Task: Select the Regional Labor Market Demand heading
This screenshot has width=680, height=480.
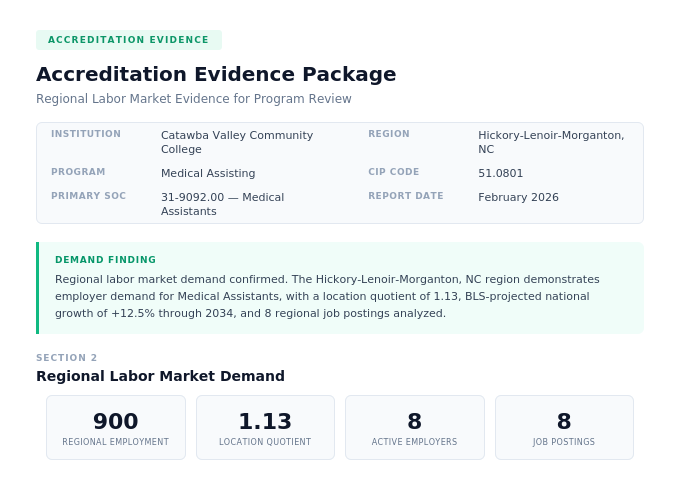Action: click(x=160, y=376)
